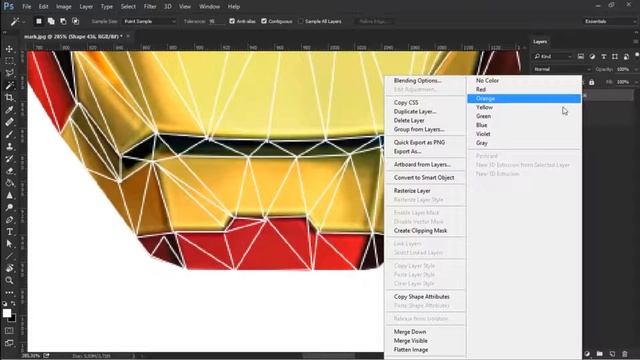Select the Move tool

click(x=9, y=49)
